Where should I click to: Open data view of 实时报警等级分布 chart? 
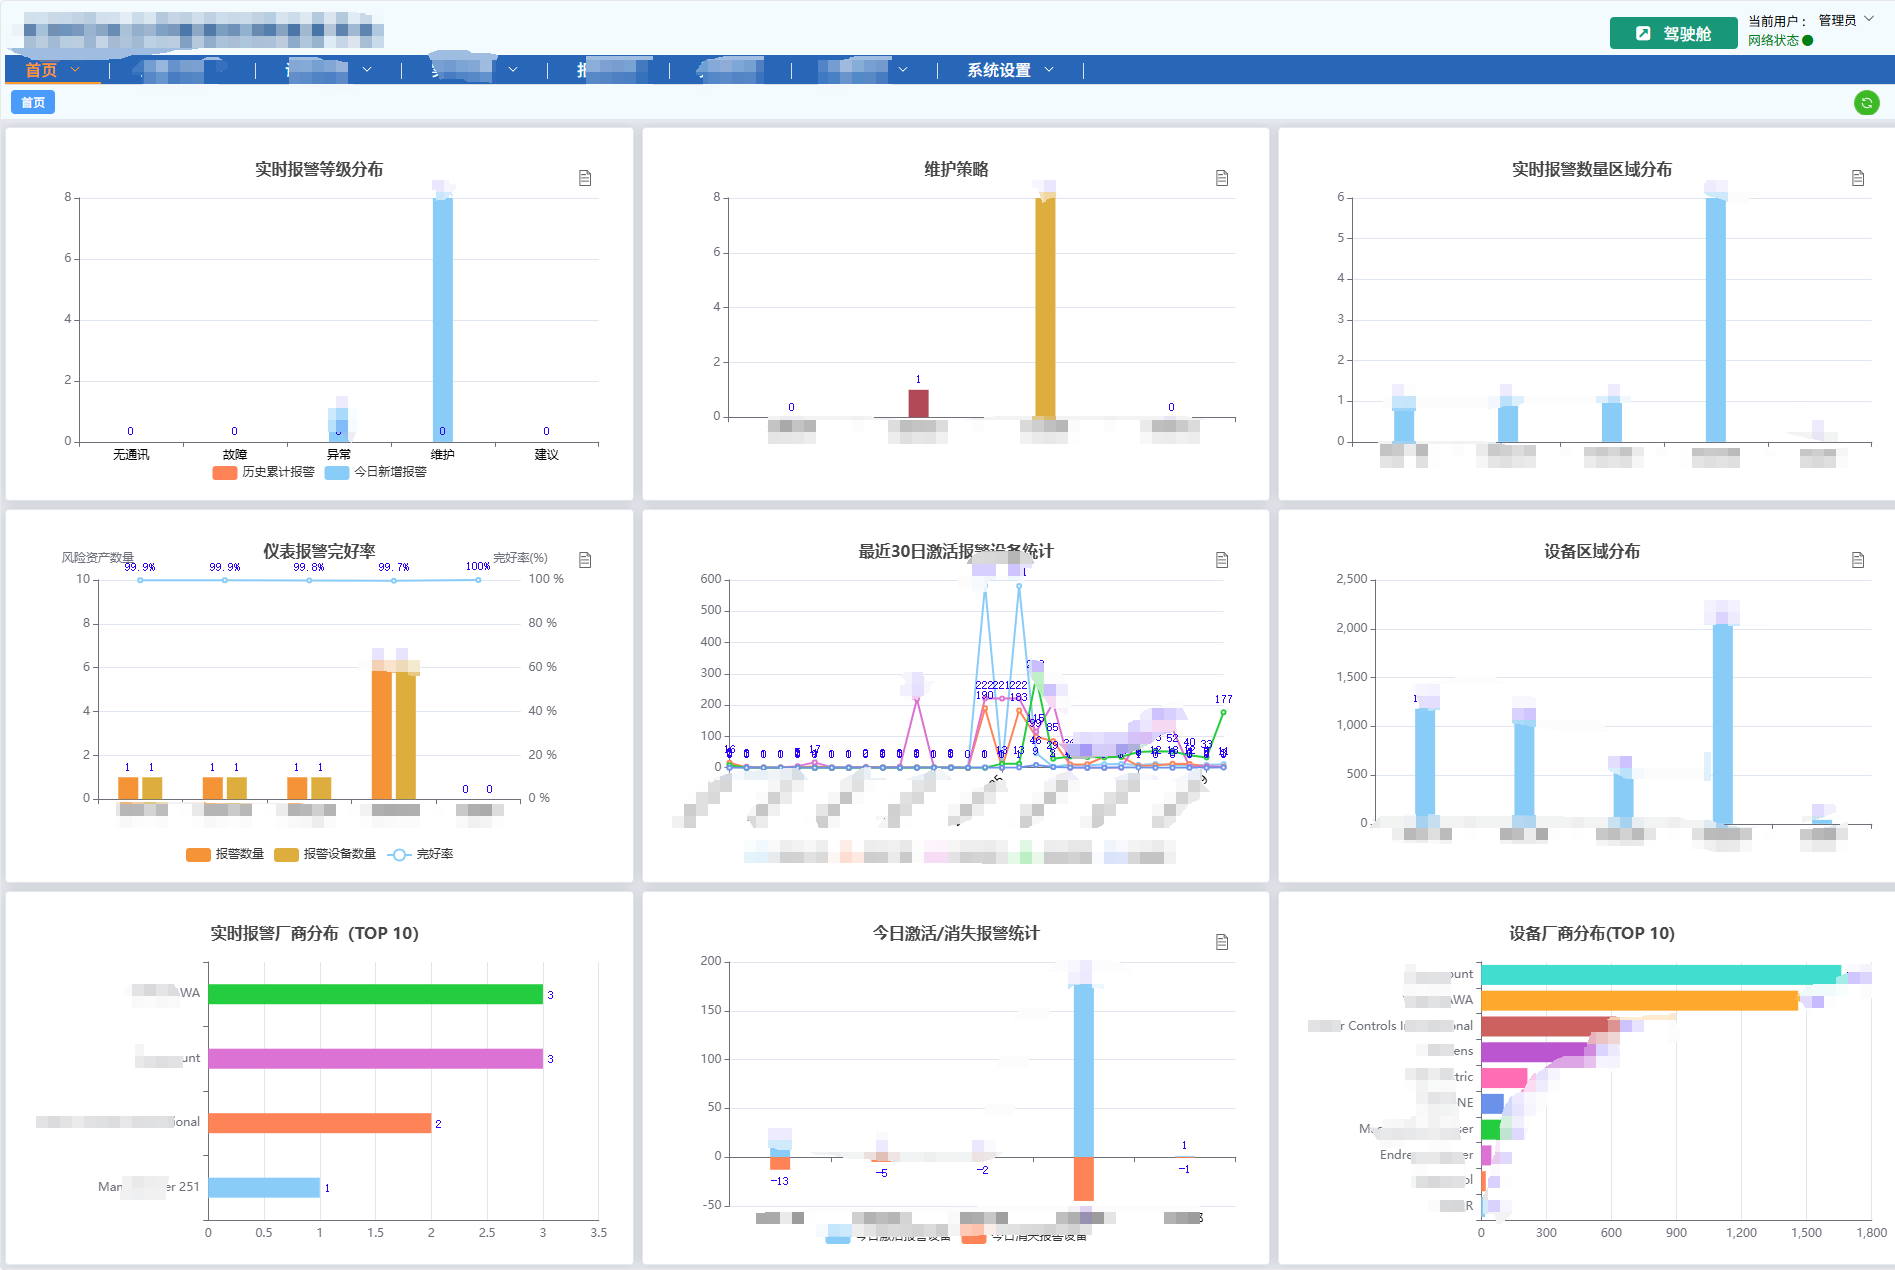pyautogui.click(x=585, y=178)
